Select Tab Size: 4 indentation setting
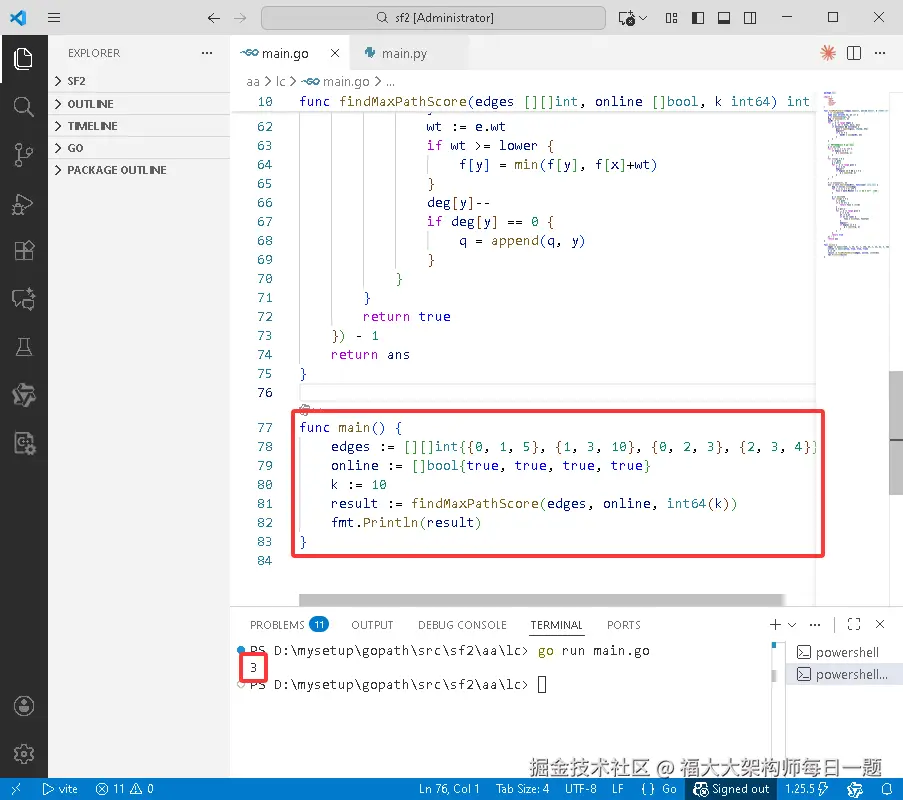Viewport: 903px width, 800px height. tap(522, 788)
